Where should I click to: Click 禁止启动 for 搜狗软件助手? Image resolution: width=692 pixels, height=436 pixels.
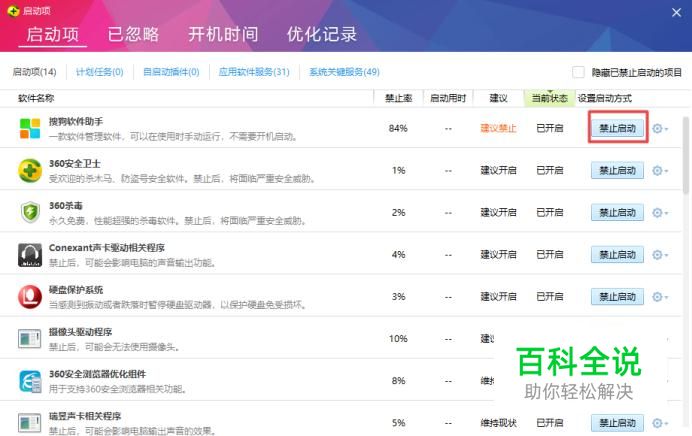click(617, 128)
